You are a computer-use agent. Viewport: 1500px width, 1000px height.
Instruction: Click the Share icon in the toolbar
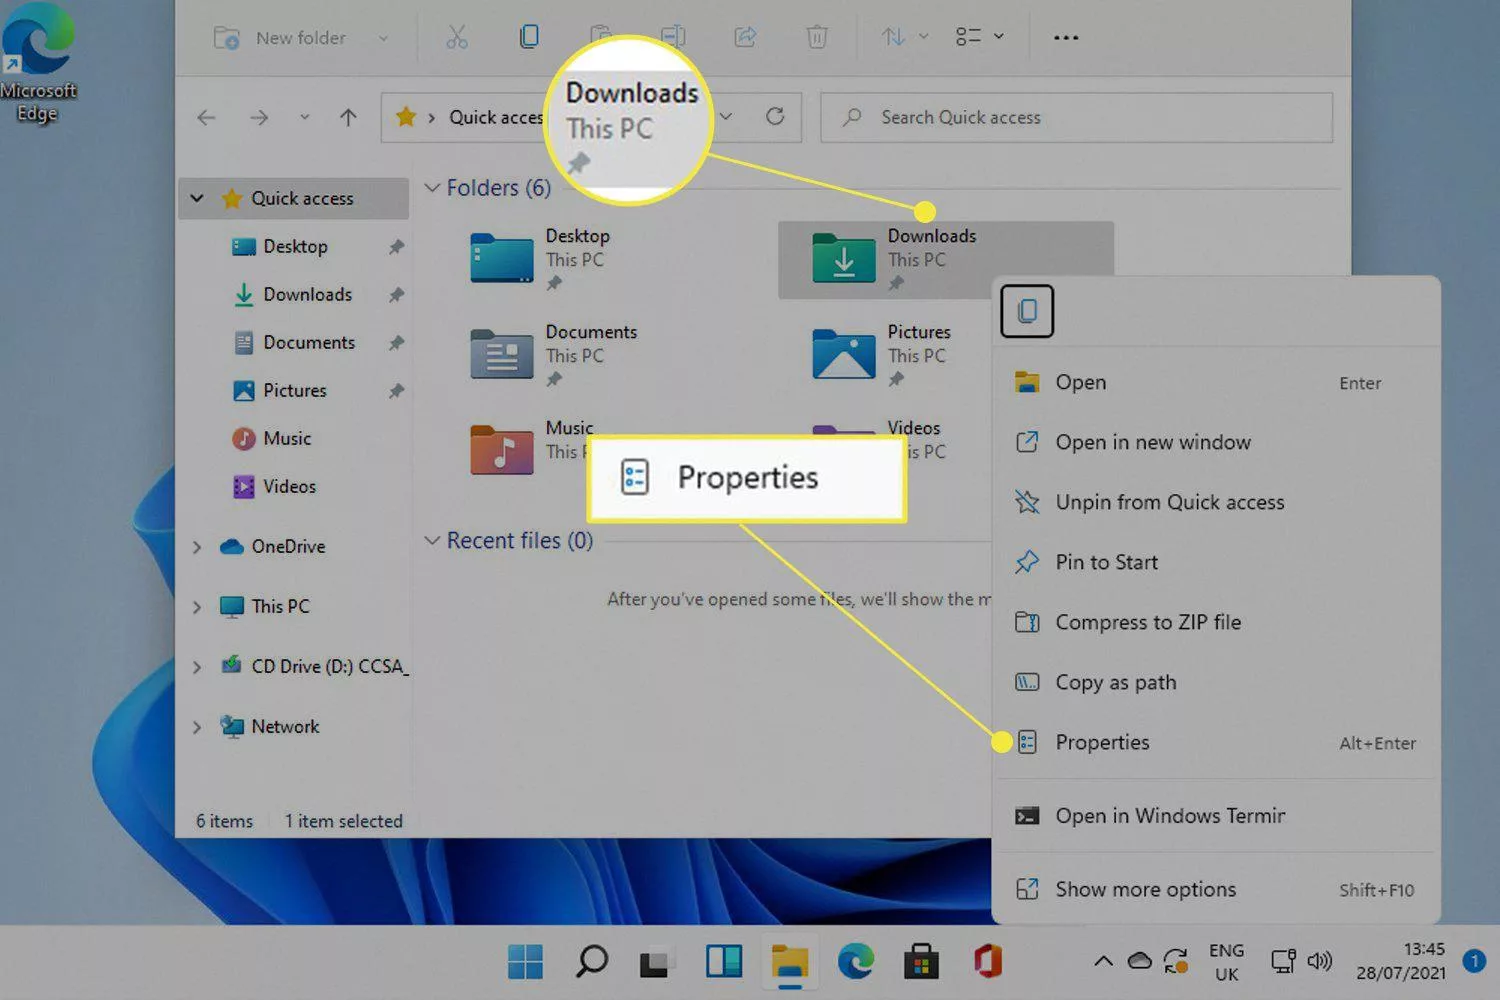pyautogui.click(x=745, y=37)
